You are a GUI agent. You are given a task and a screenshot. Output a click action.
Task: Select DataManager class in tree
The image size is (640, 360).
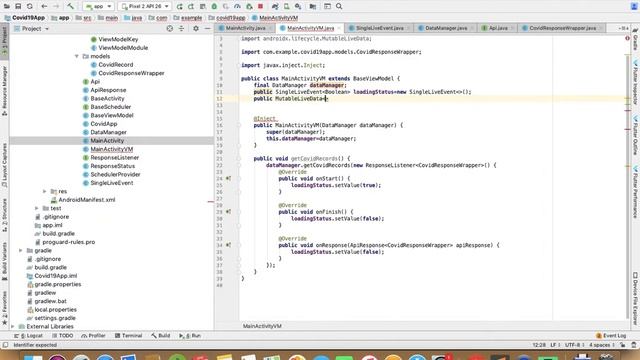click(x=108, y=132)
